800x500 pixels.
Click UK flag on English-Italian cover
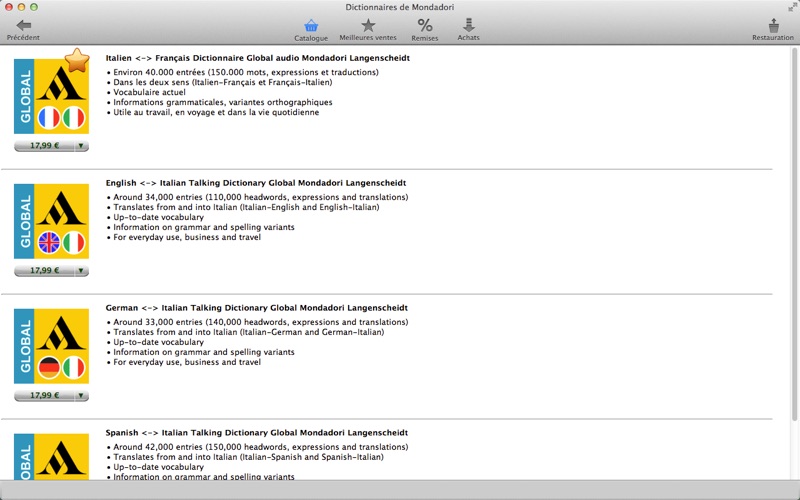tap(49, 243)
